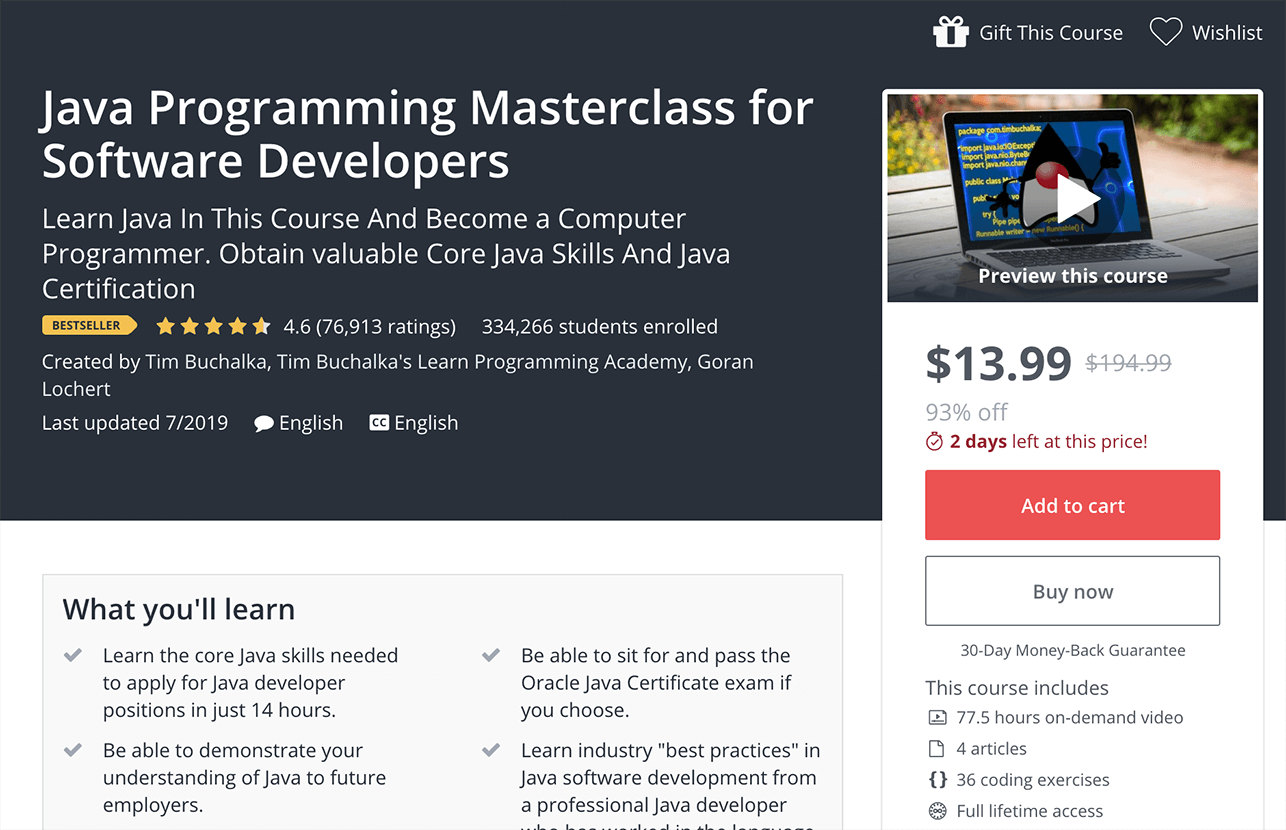Click the articles document icon
1286x830 pixels.
937,748
